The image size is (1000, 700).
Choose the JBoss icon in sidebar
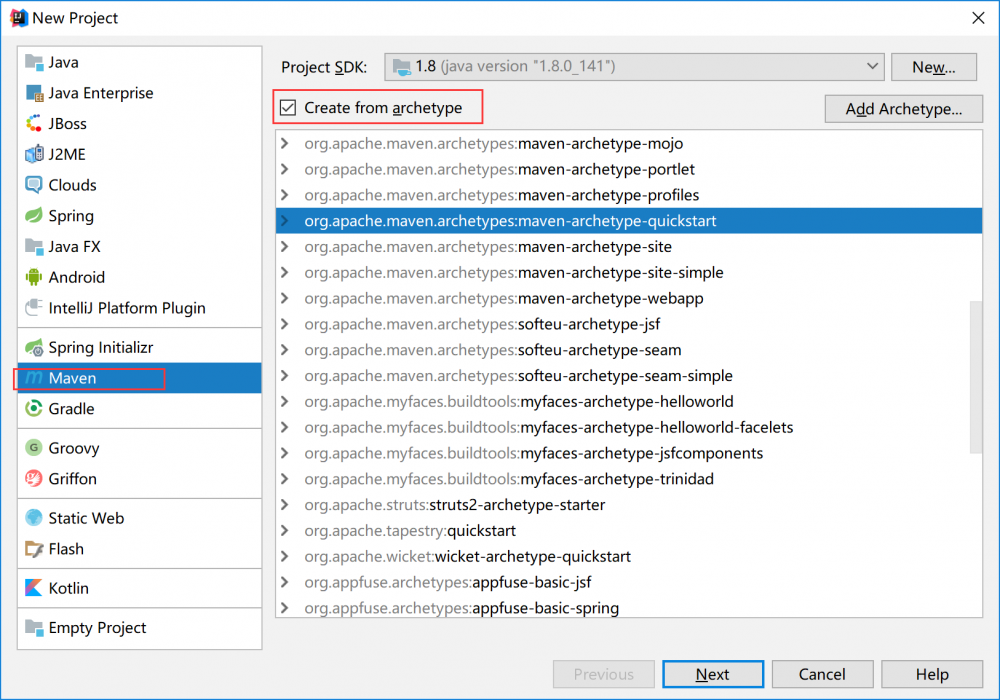point(34,124)
